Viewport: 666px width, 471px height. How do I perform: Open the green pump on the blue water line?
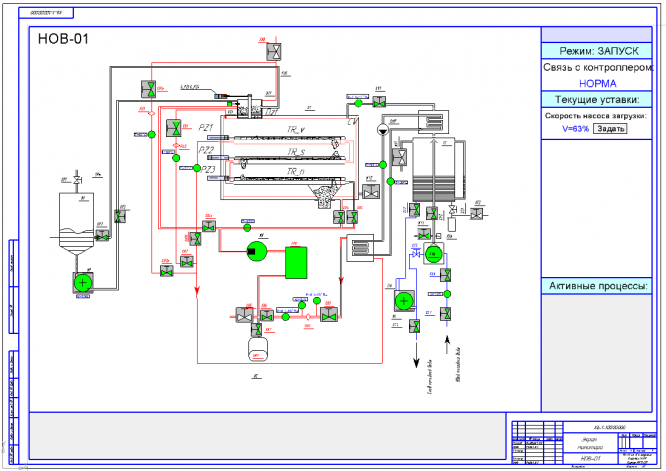pyautogui.click(x=404, y=301)
